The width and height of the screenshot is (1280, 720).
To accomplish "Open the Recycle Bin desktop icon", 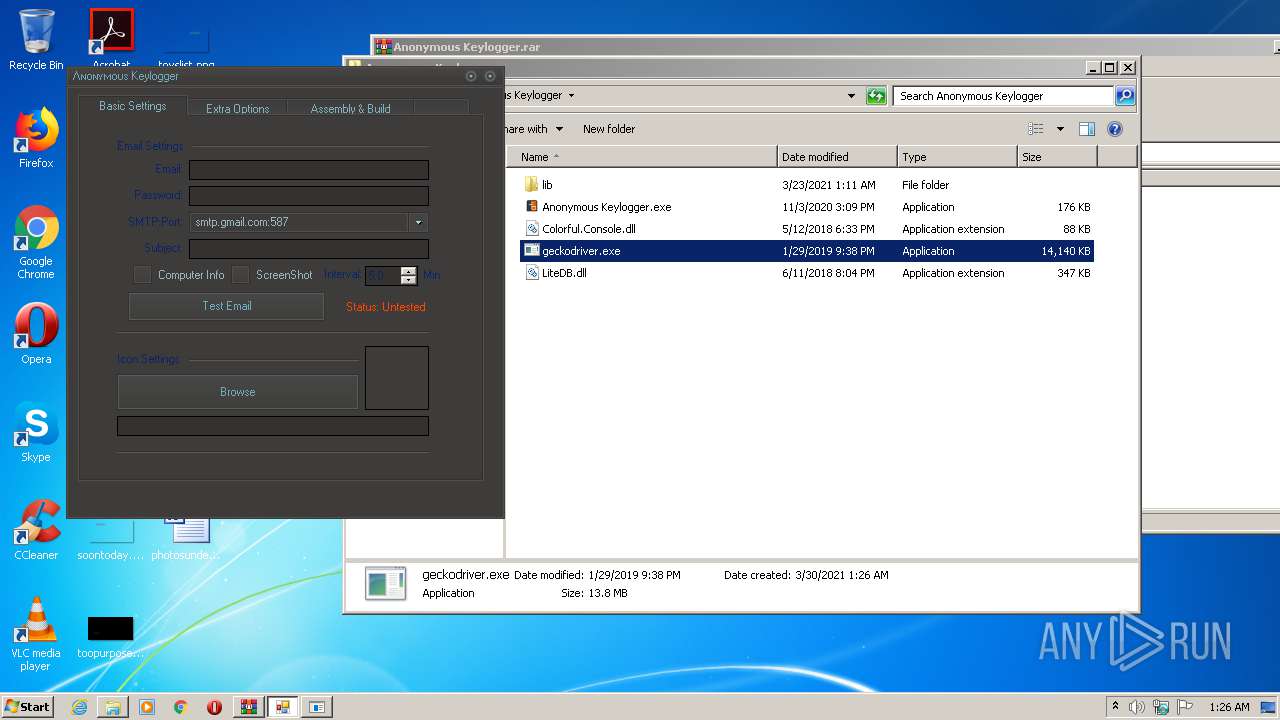I will [x=36, y=40].
